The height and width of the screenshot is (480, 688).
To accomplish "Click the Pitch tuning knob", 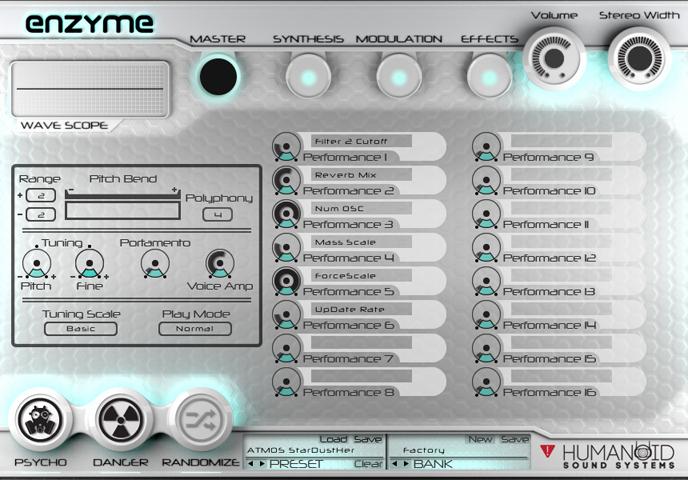I will pyautogui.click(x=37, y=264).
